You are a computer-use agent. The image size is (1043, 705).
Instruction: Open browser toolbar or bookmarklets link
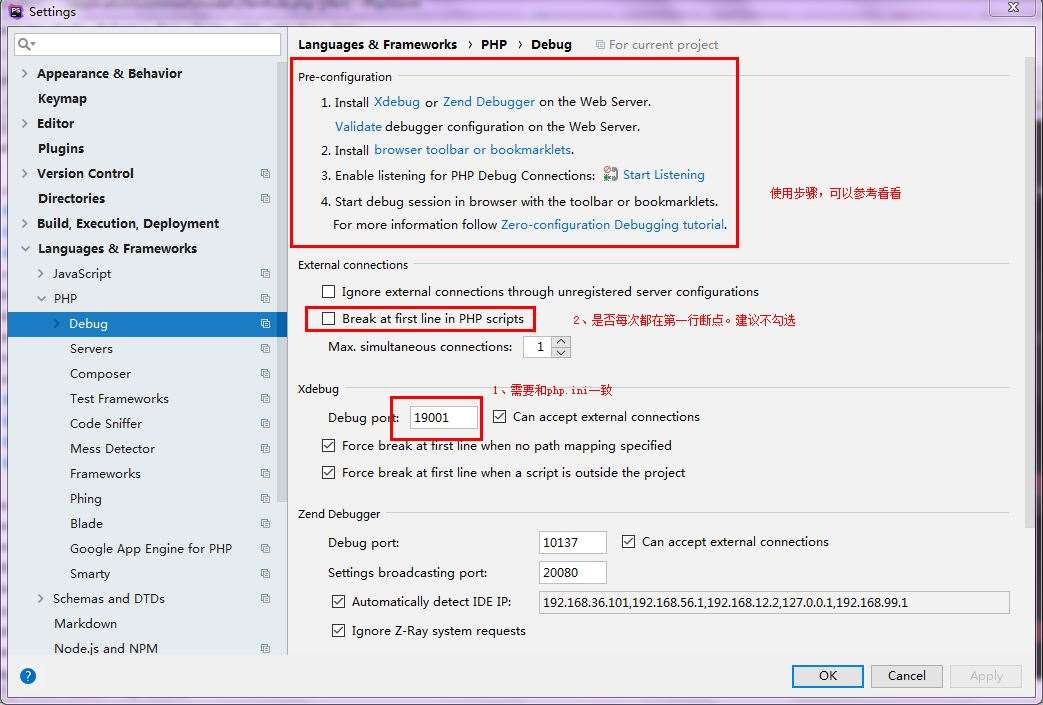[x=472, y=150]
